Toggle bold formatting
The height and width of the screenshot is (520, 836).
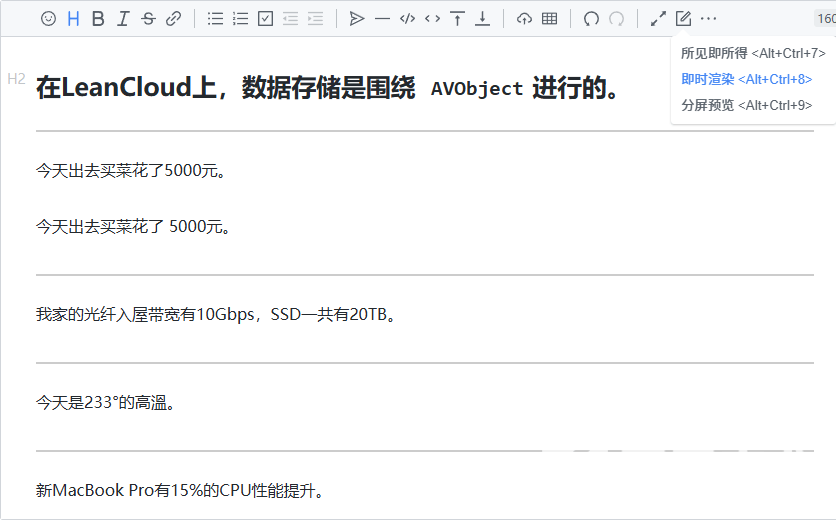pos(98,18)
